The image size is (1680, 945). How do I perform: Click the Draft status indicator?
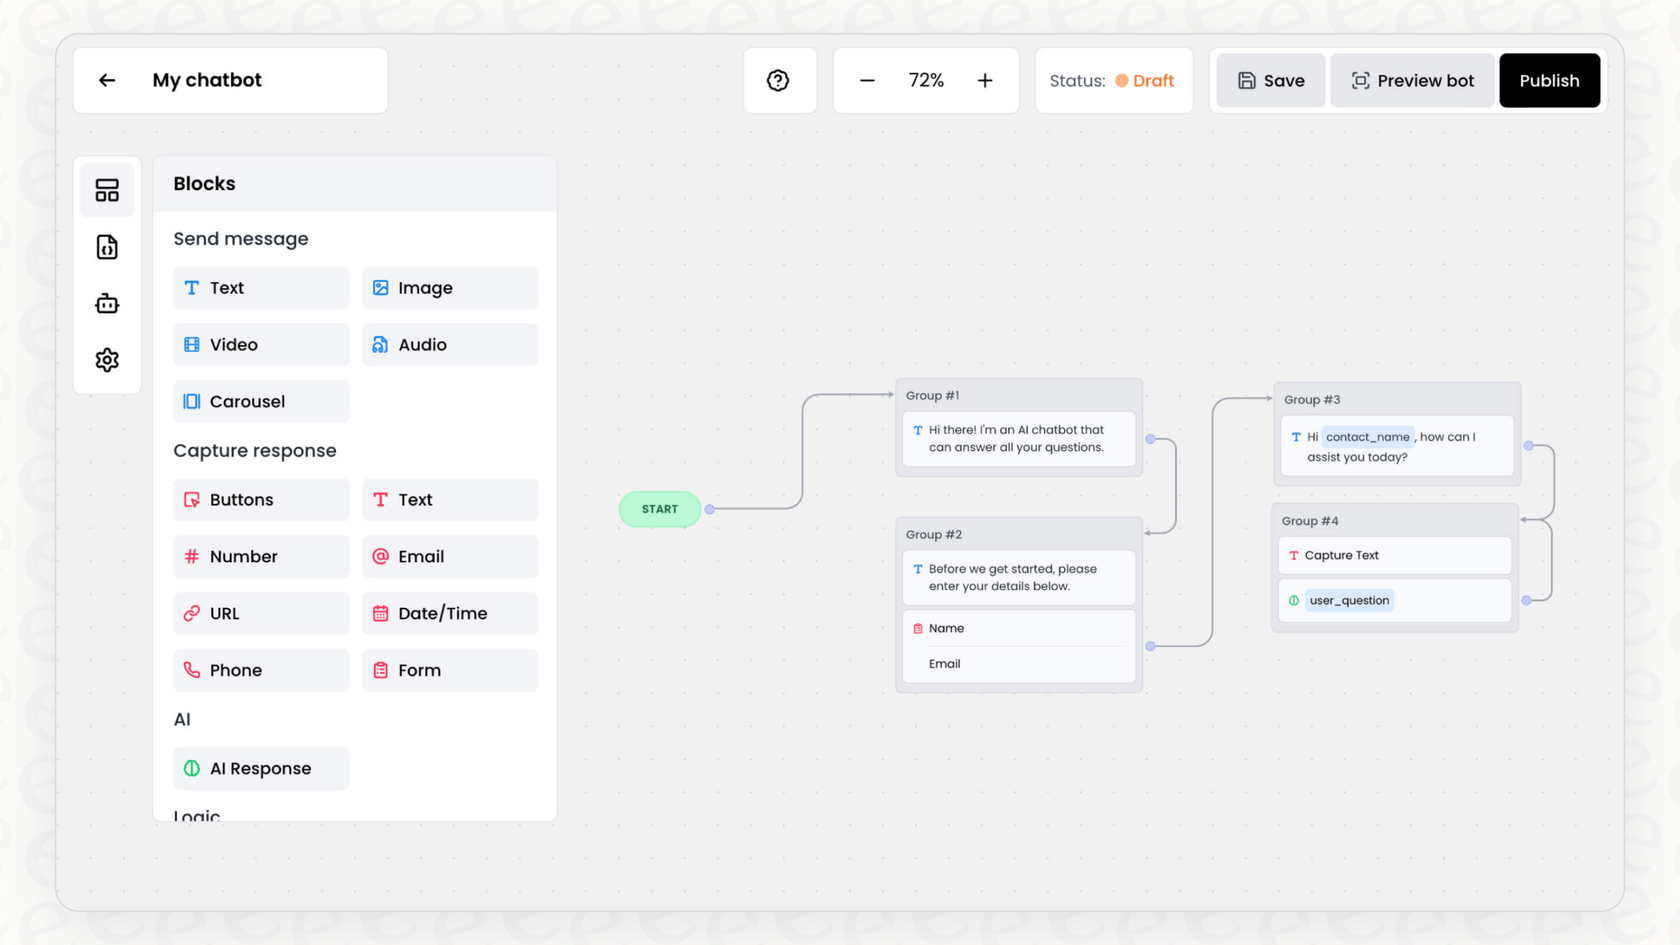pyautogui.click(x=1145, y=80)
